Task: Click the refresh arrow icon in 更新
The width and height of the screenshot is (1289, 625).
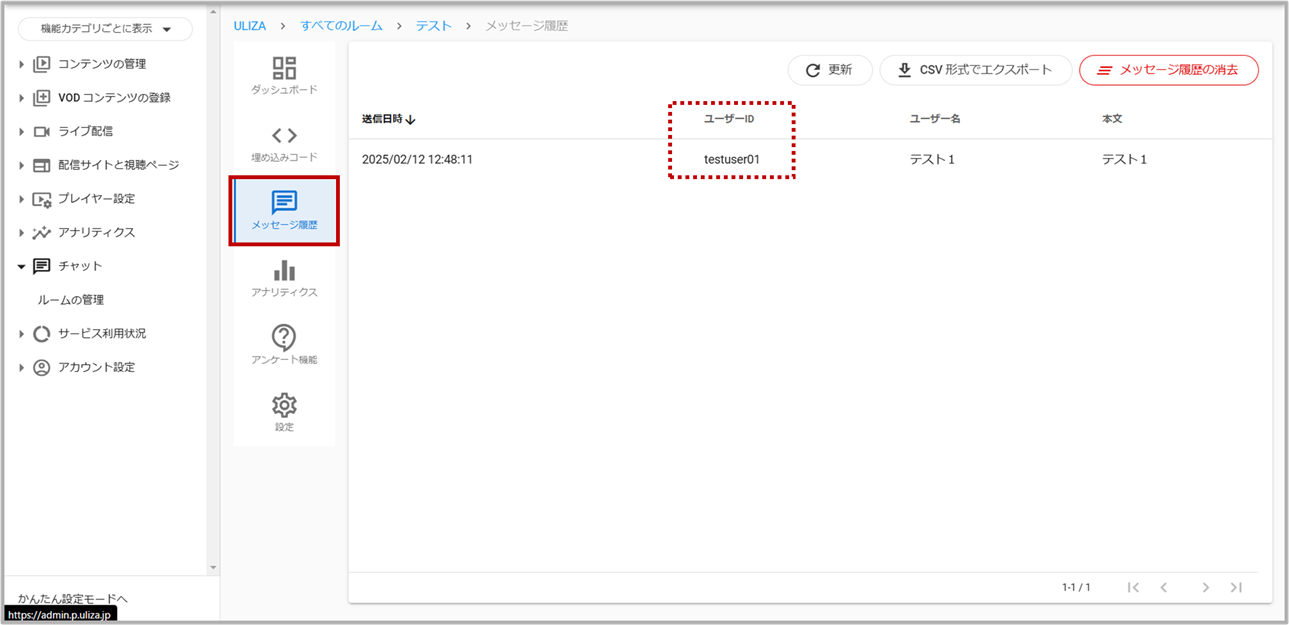Action: tap(813, 70)
